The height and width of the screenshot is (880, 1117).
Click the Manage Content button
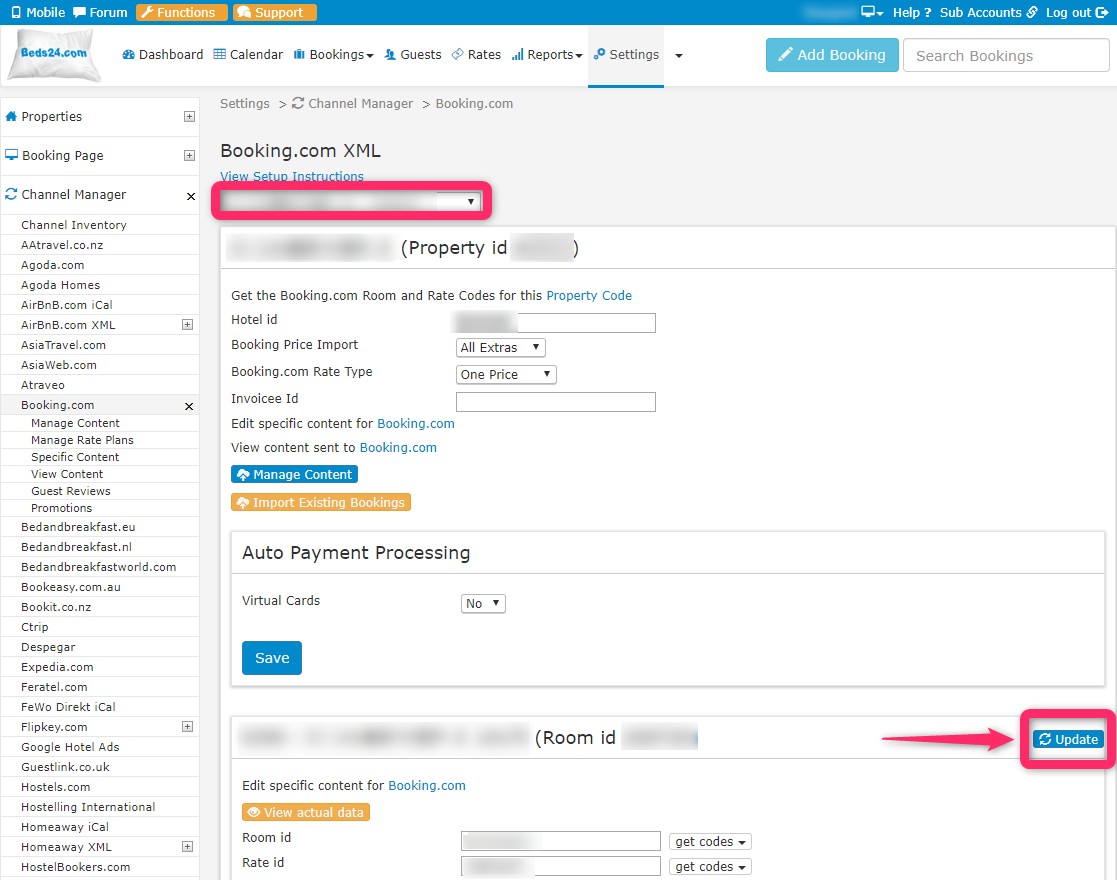pos(294,475)
